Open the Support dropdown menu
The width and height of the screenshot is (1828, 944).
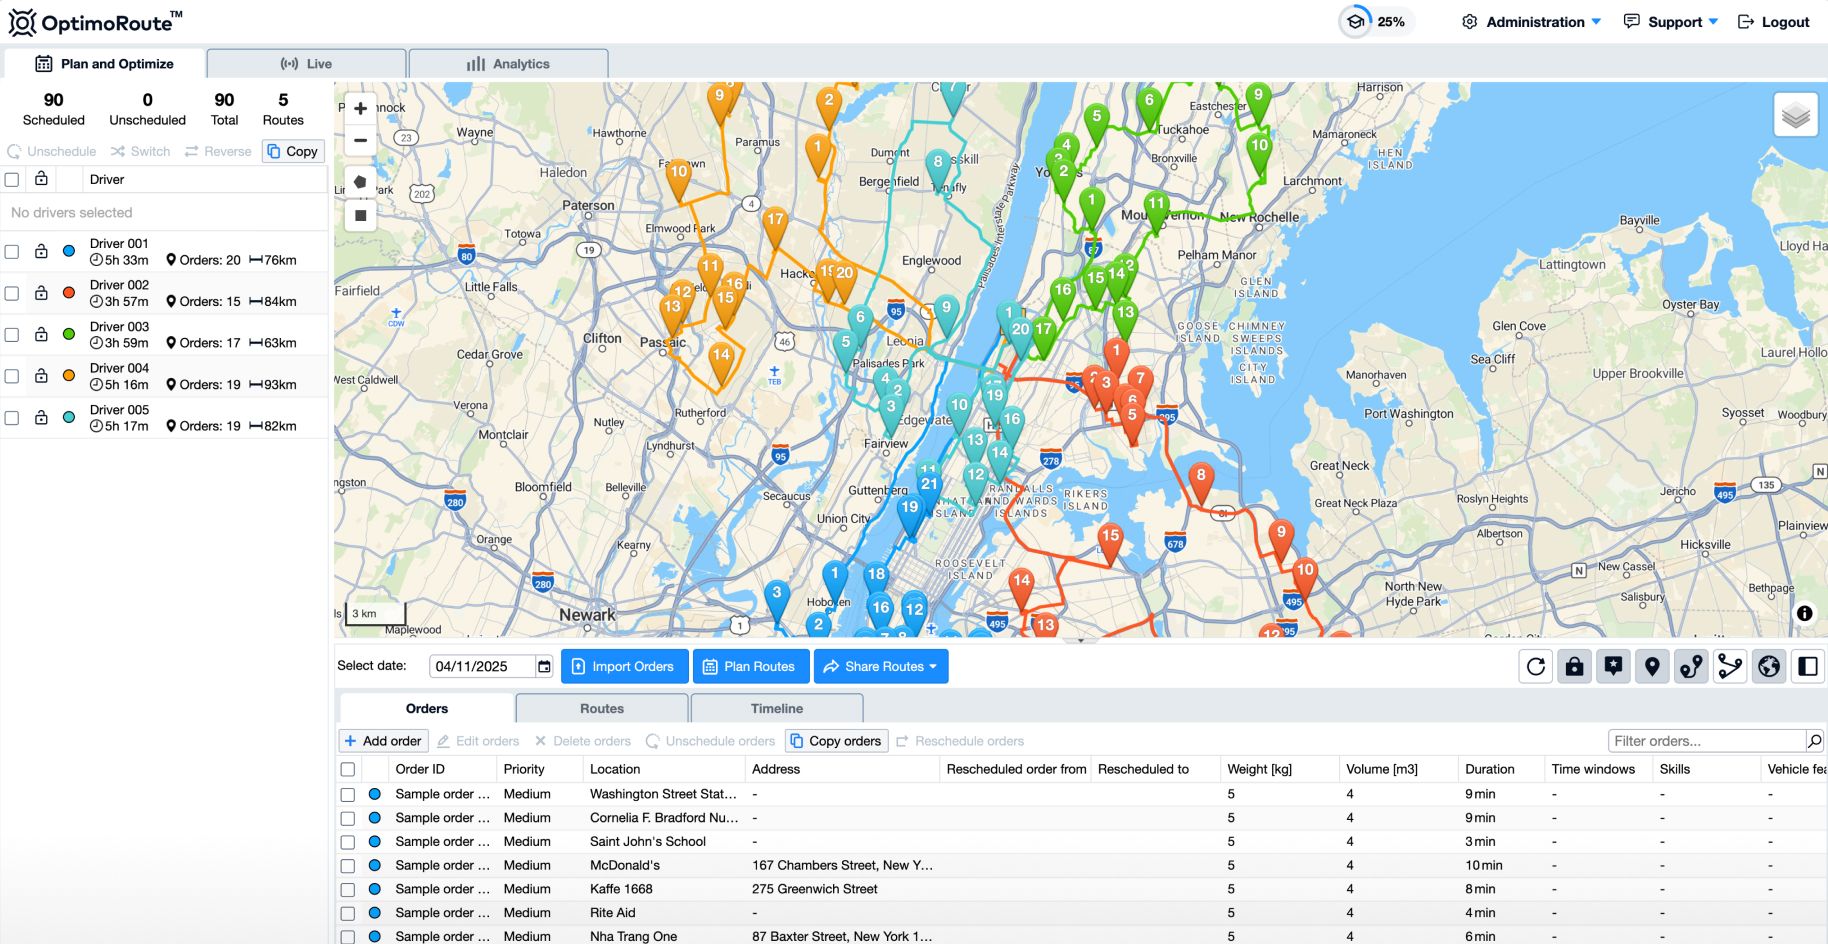tap(1671, 22)
